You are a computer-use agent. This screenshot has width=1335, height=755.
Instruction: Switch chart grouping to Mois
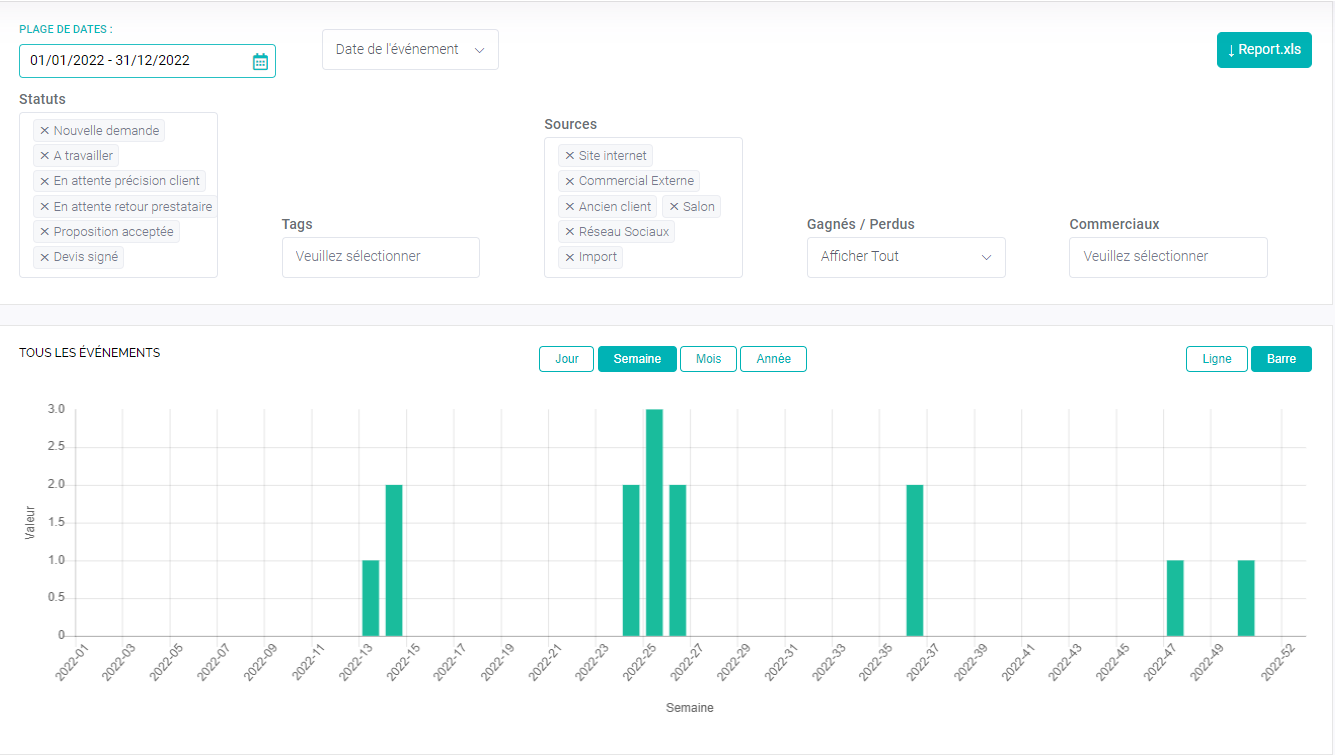click(708, 359)
